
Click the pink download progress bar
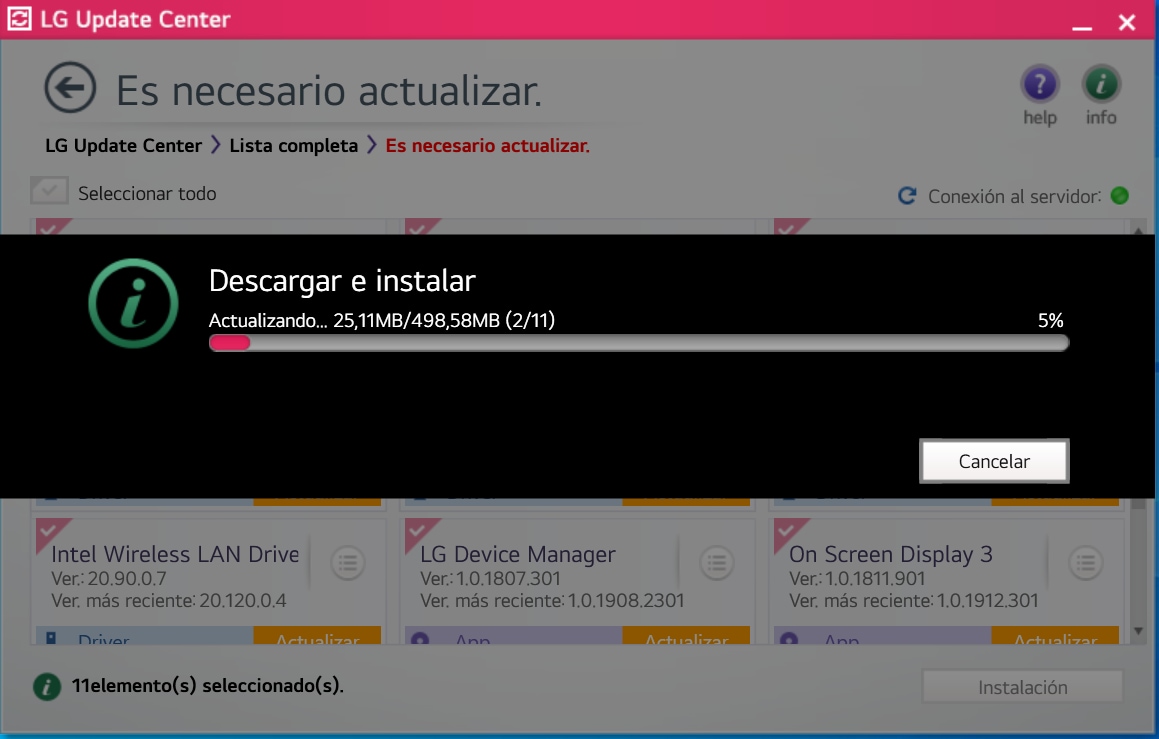click(639, 343)
